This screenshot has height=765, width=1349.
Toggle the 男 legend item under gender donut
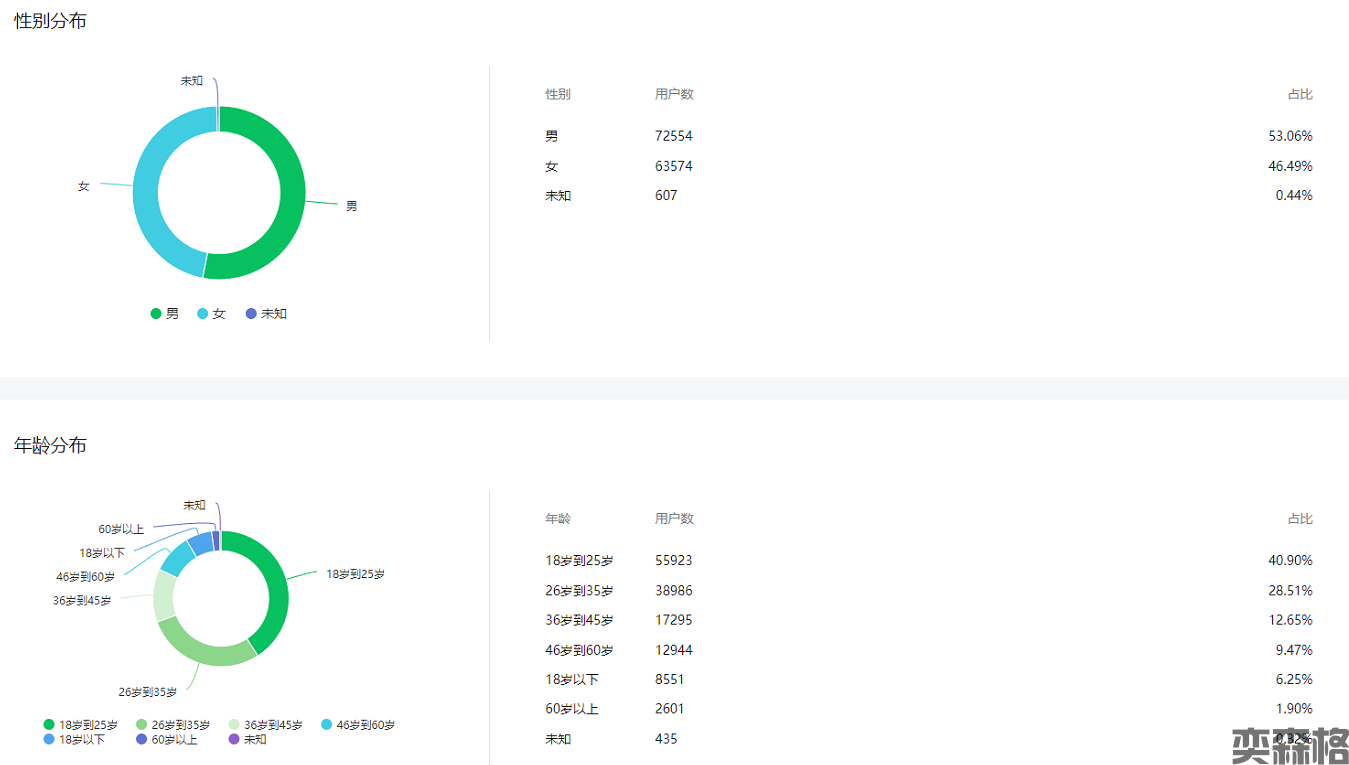pos(165,314)
